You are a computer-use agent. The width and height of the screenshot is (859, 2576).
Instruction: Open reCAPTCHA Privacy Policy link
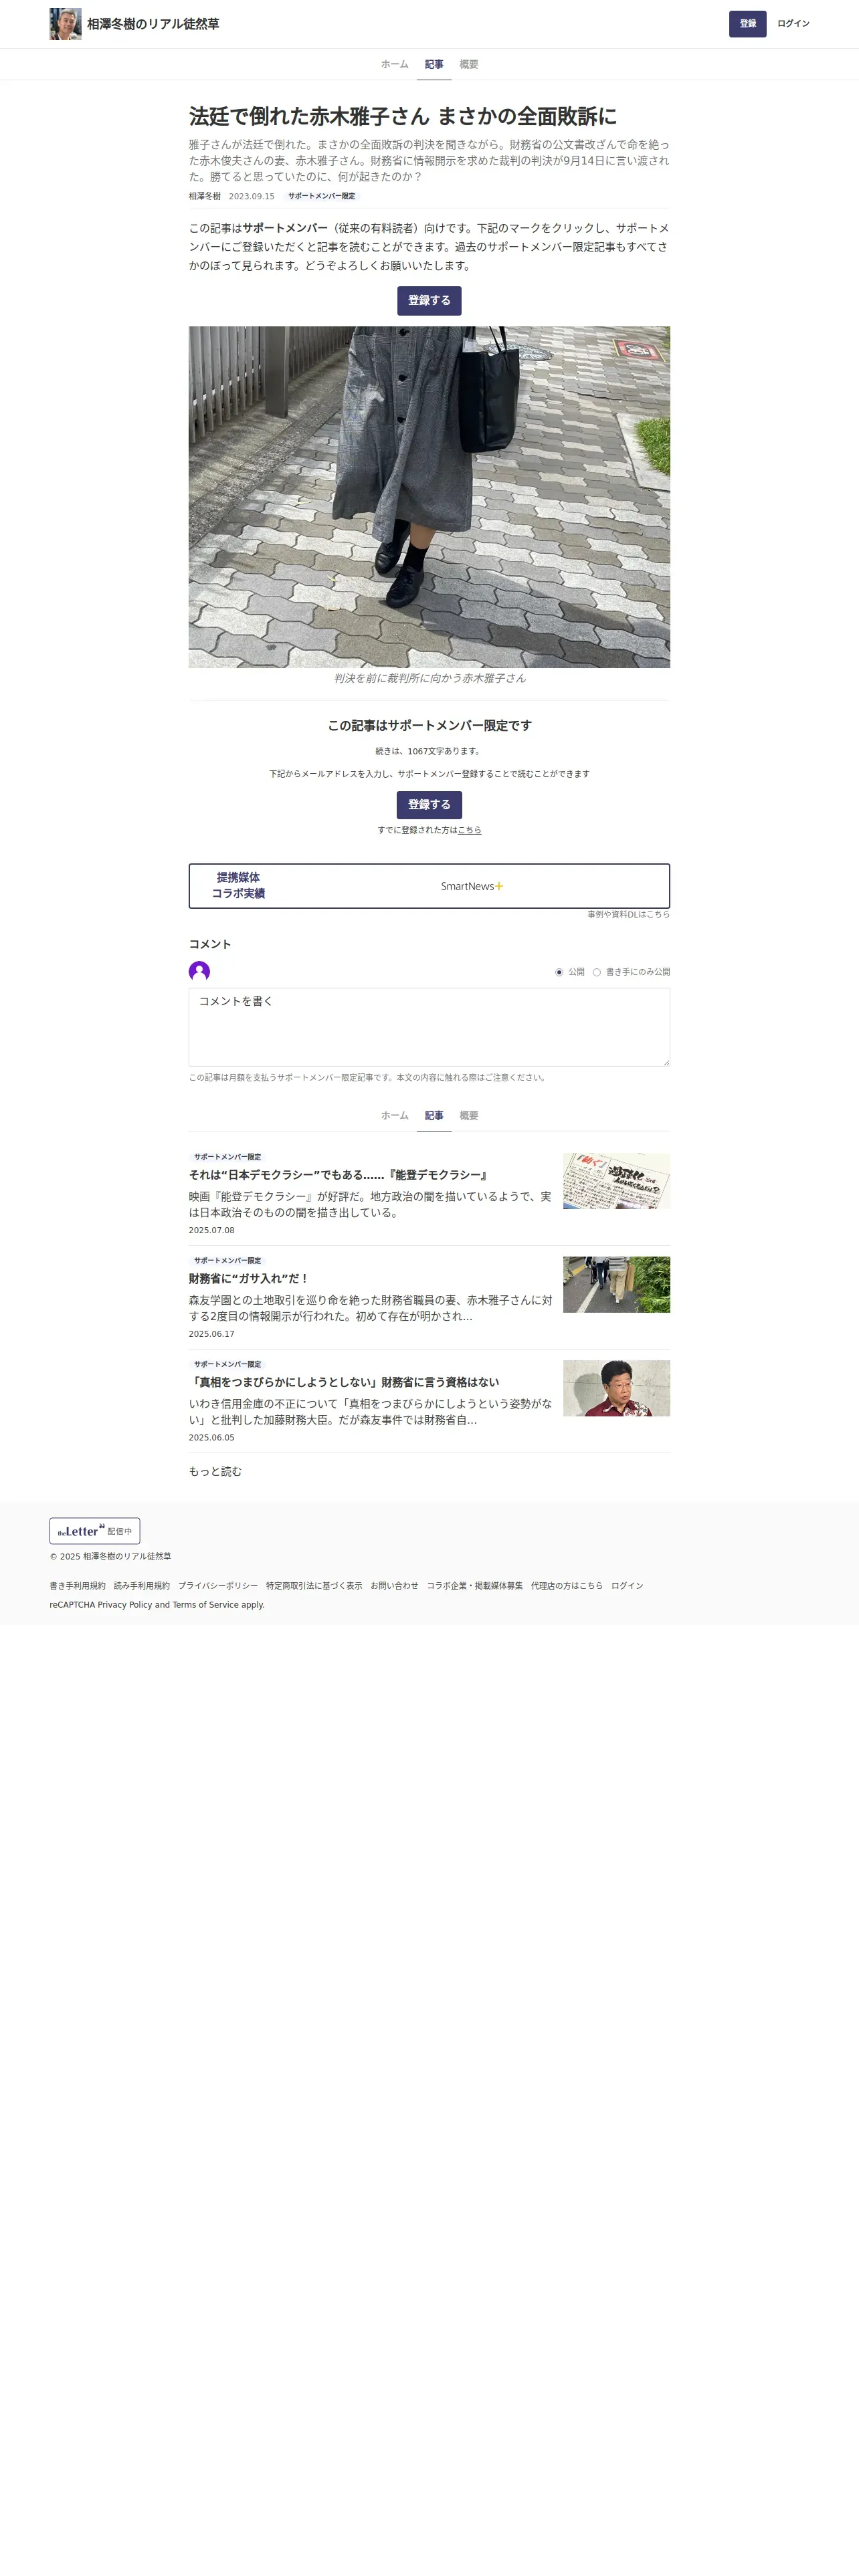point(124,1604)
